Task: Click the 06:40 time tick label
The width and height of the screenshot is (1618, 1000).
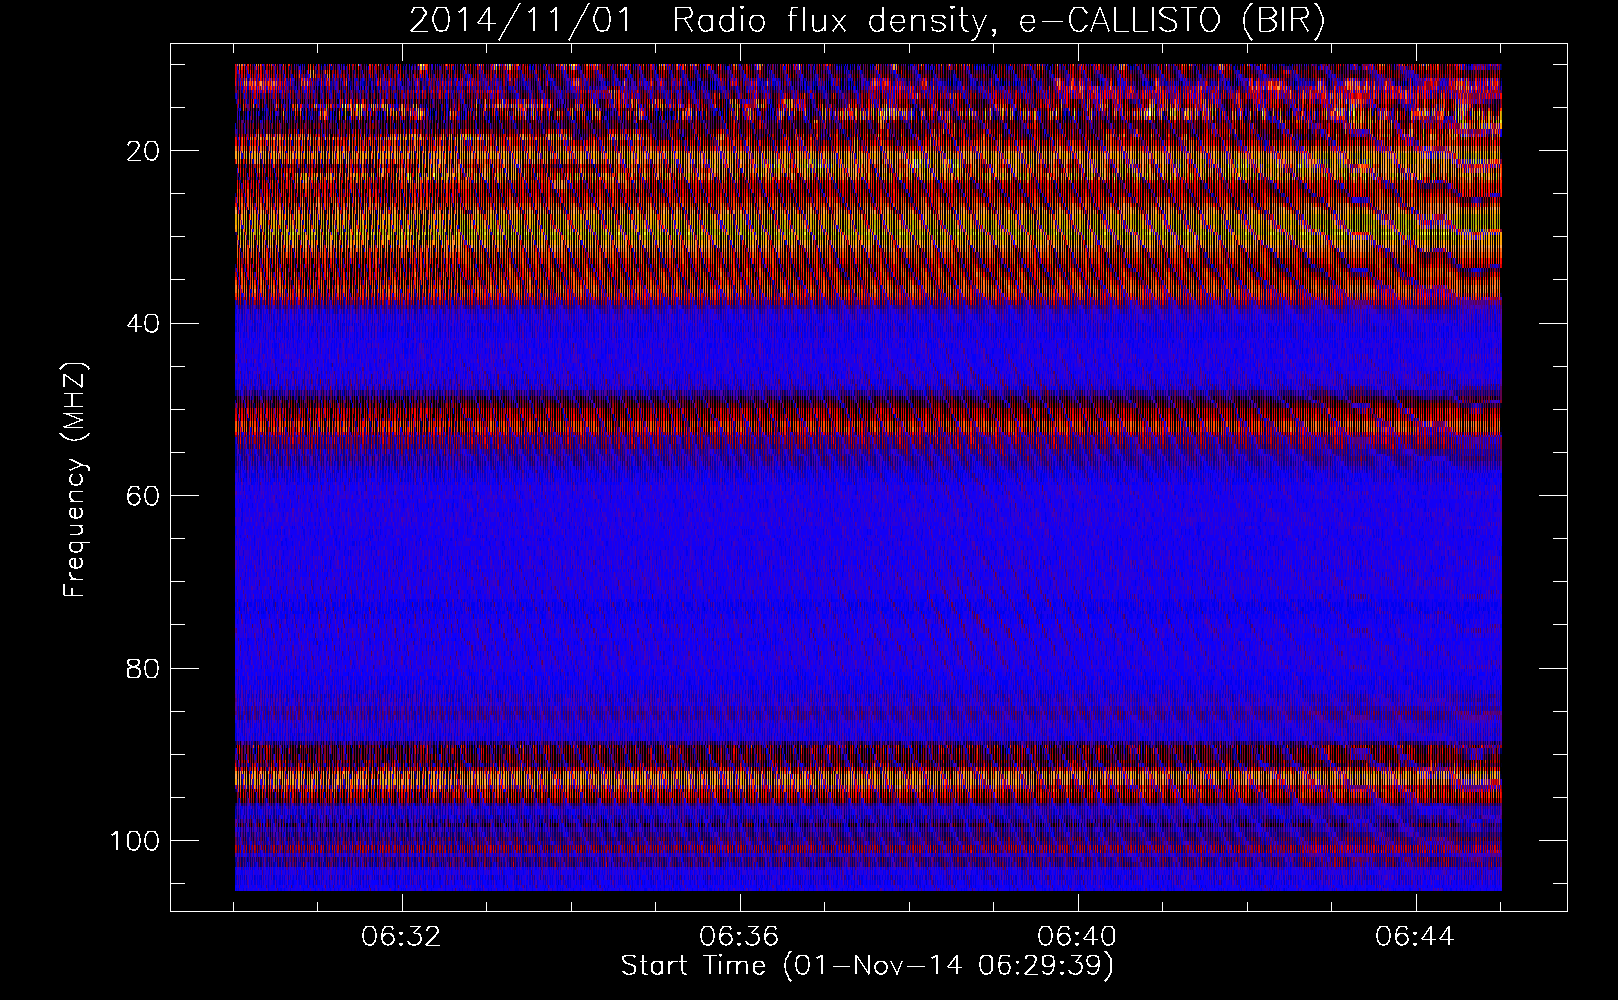Action: 1077,937
